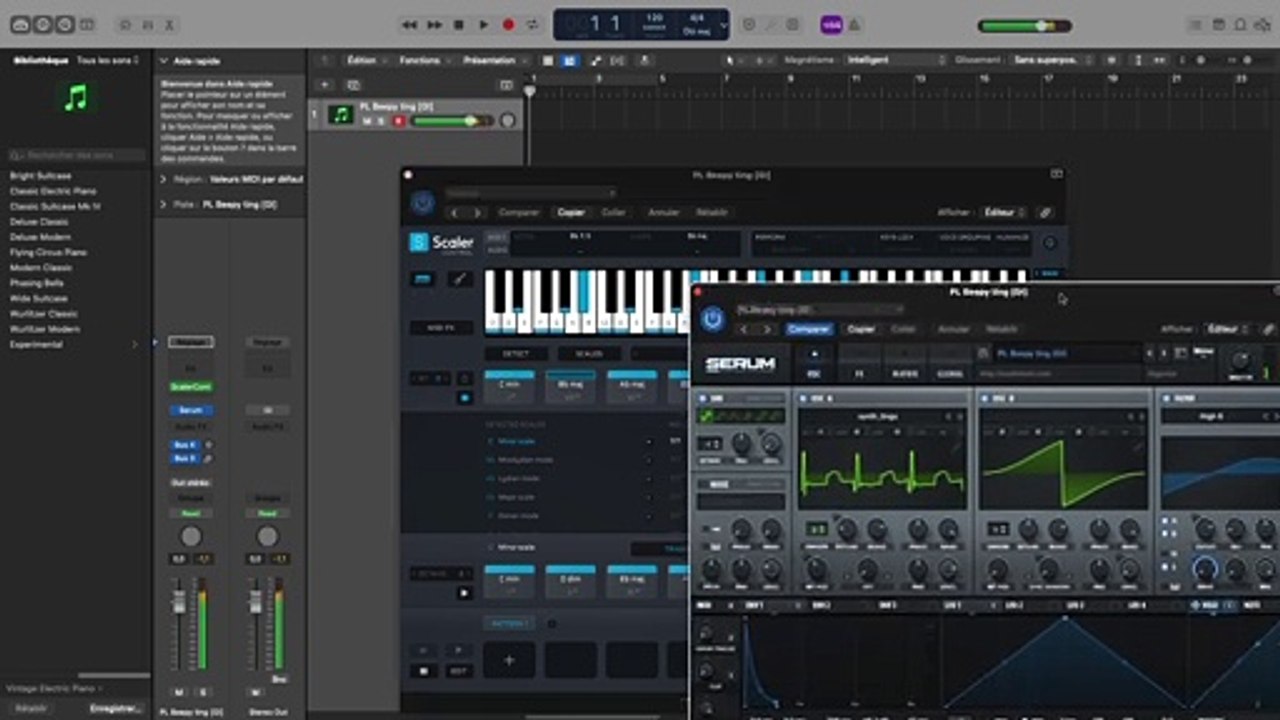Toggle Cycle mode in the transport
1280x720 pixels.
point(532,25)
